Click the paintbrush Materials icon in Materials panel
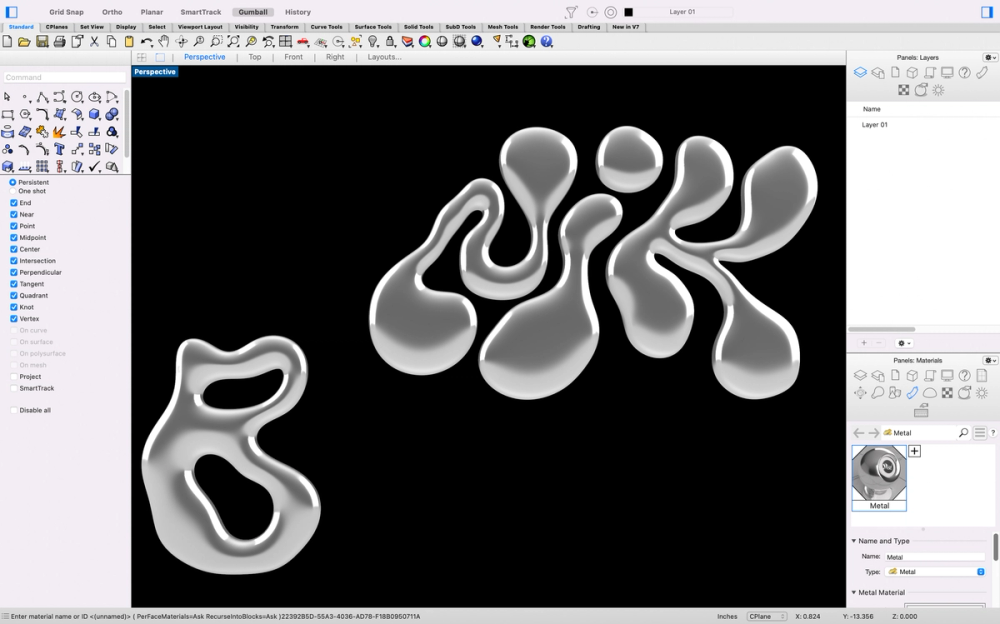The height and width of the screenshot is (624, 1000). click(x=912, y=392)
